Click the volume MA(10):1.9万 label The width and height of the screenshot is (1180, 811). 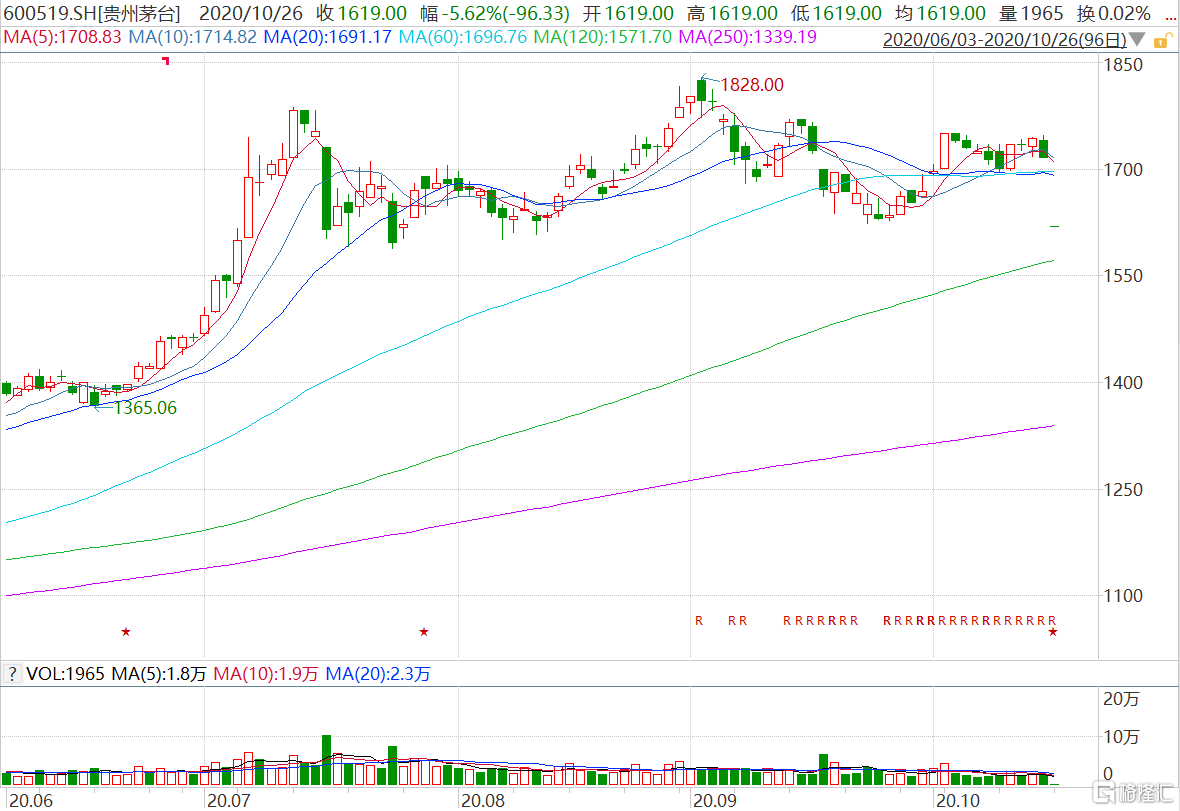(266, 674)
